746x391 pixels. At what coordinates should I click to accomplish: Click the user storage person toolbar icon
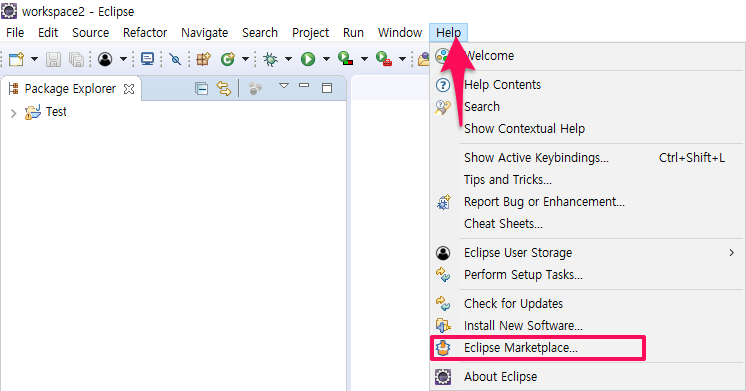coord(105,59)
